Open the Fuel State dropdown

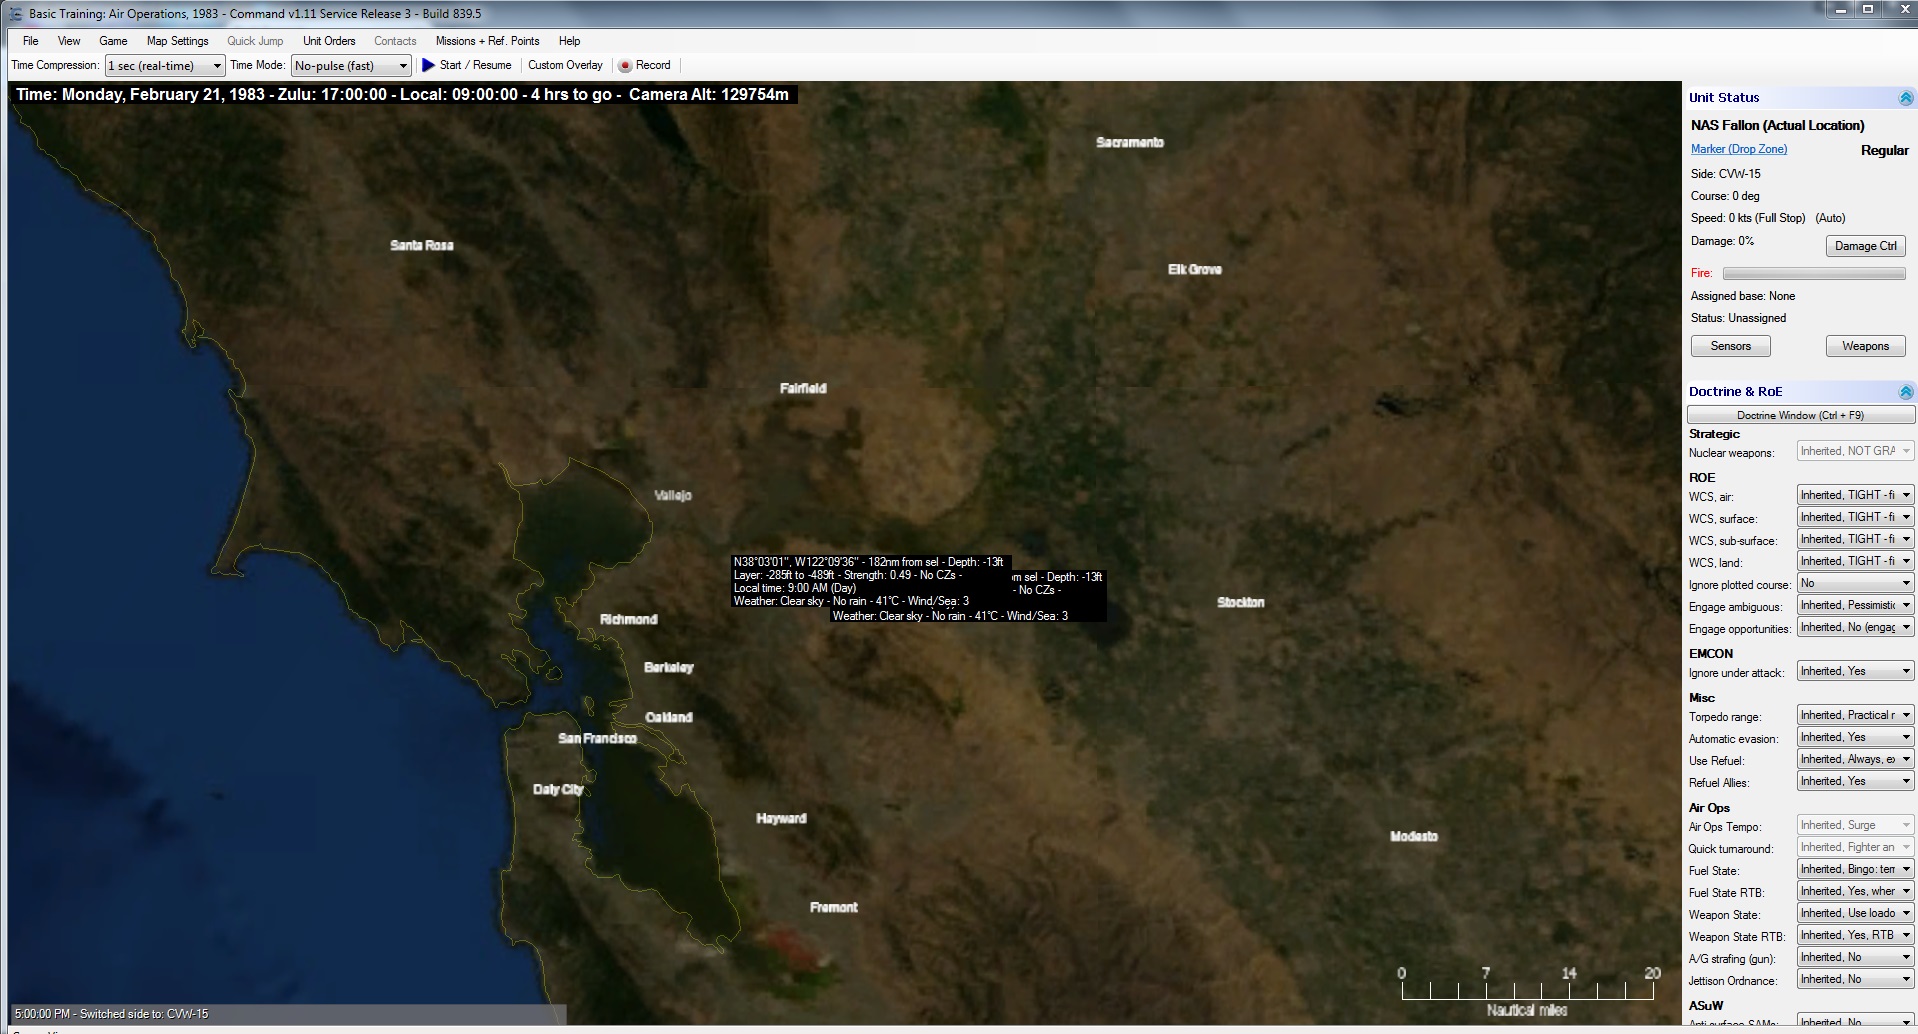(1855, 869)
